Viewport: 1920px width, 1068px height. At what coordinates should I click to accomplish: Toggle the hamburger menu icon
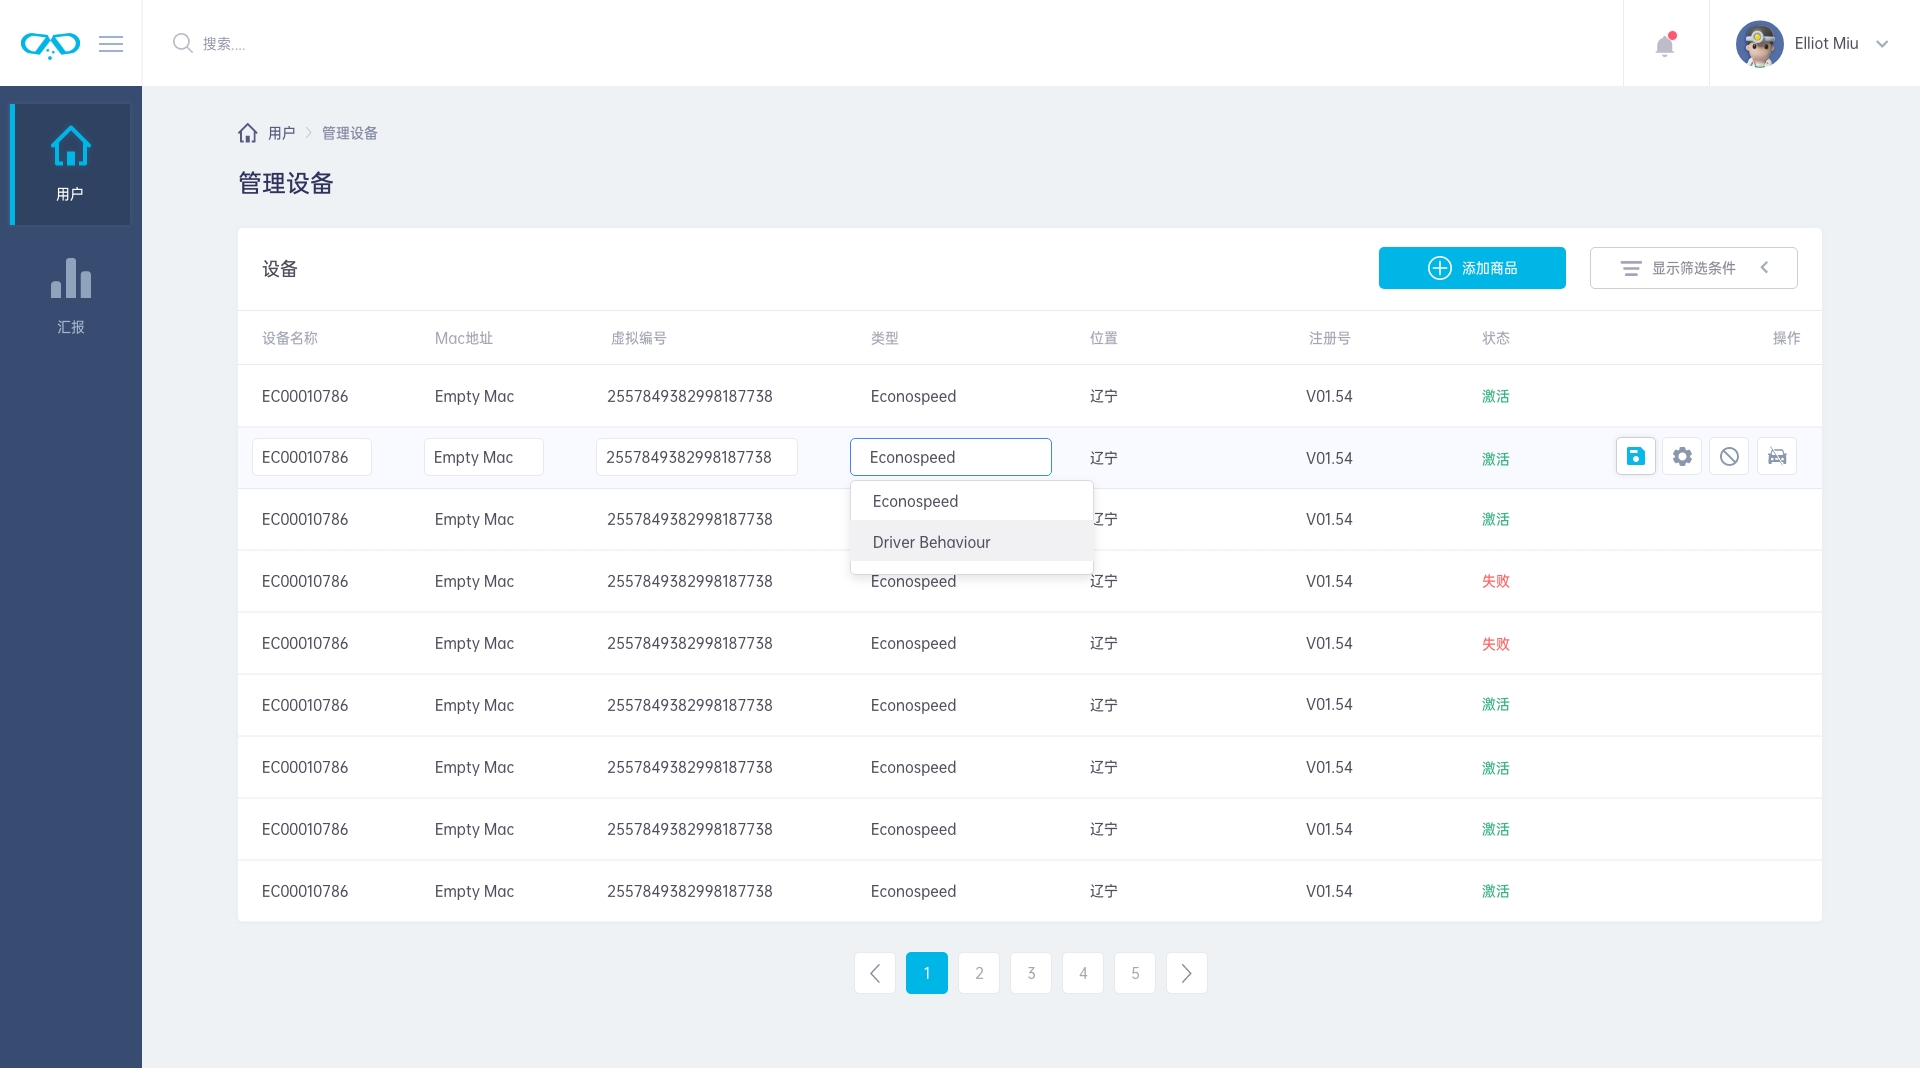point(111,44)
